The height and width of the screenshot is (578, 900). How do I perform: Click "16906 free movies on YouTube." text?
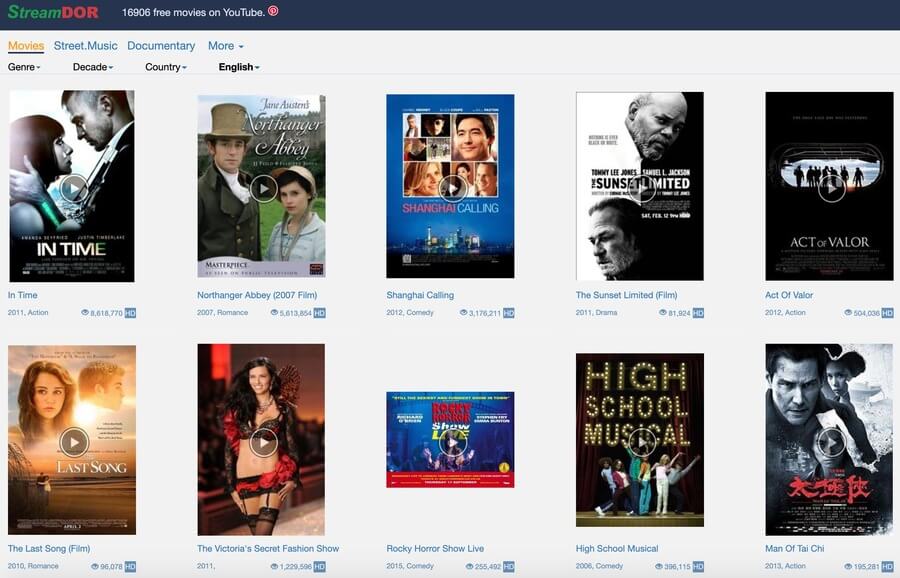[193, 12]
